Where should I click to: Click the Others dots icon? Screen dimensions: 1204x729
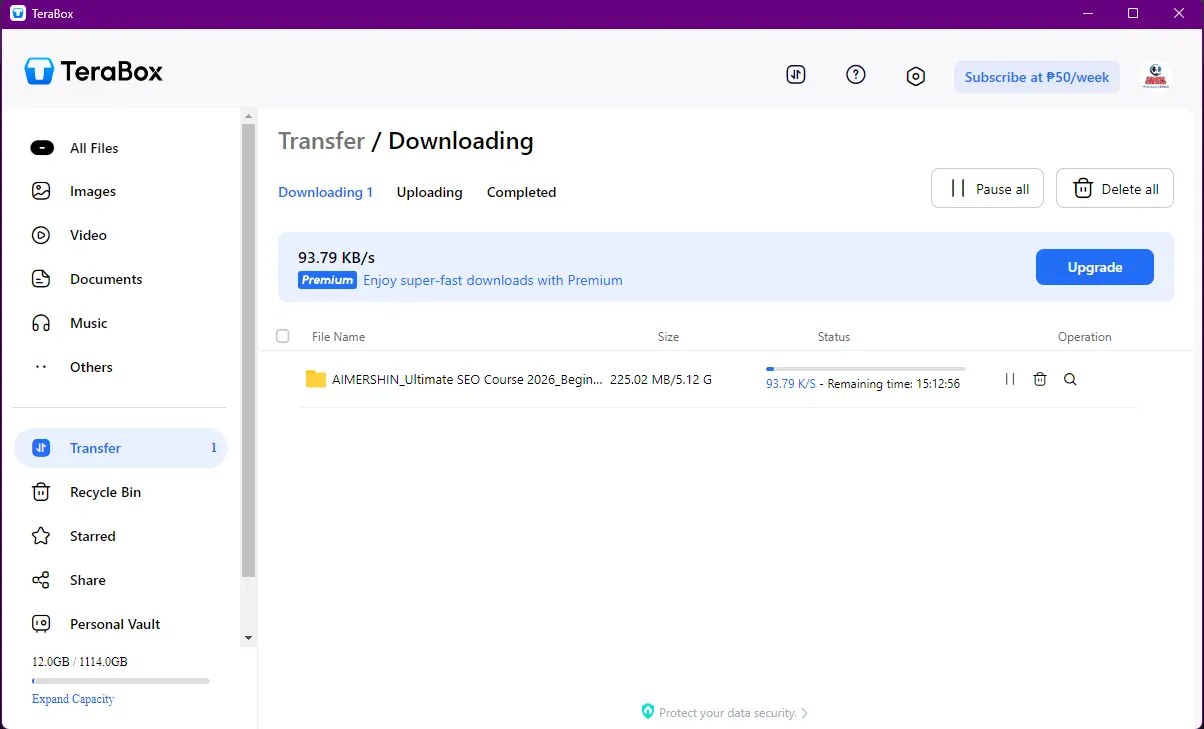[41, 367]
